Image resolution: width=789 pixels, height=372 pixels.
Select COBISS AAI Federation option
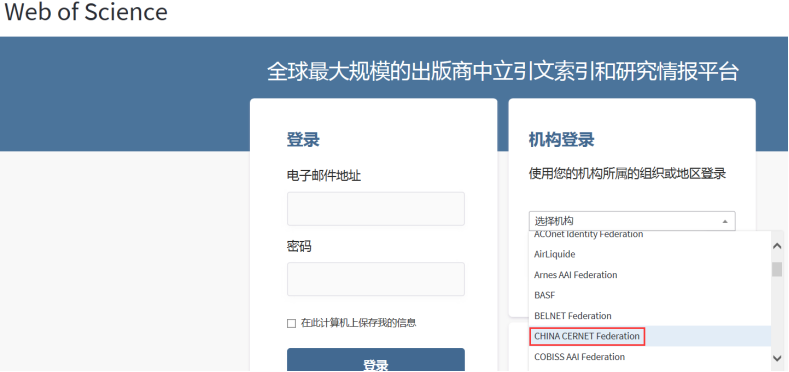point(649,357)
